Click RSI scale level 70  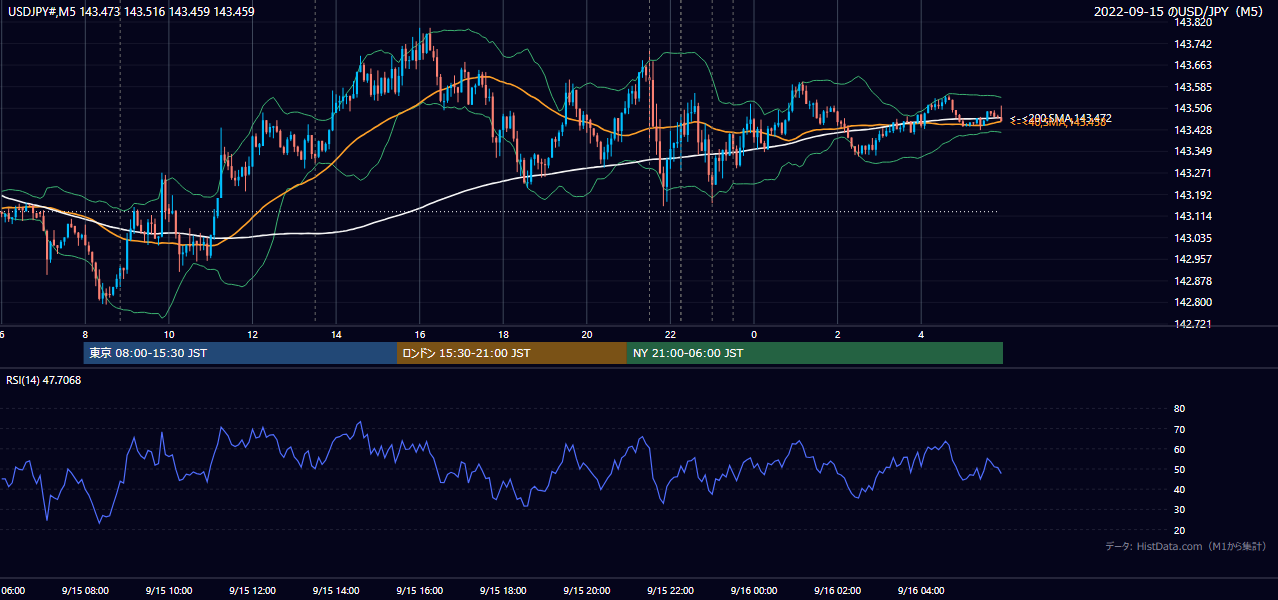tap(1179, 429)
